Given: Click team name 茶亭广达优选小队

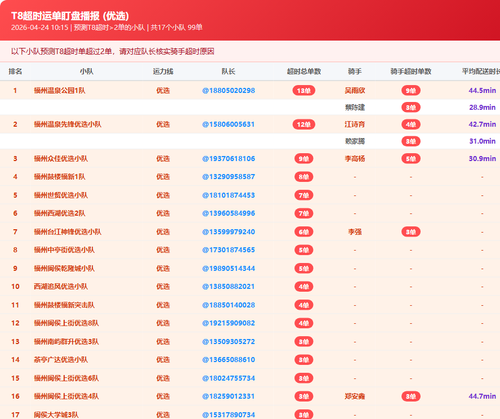Looking at the screenshot, I should click(x=61, y=360).
